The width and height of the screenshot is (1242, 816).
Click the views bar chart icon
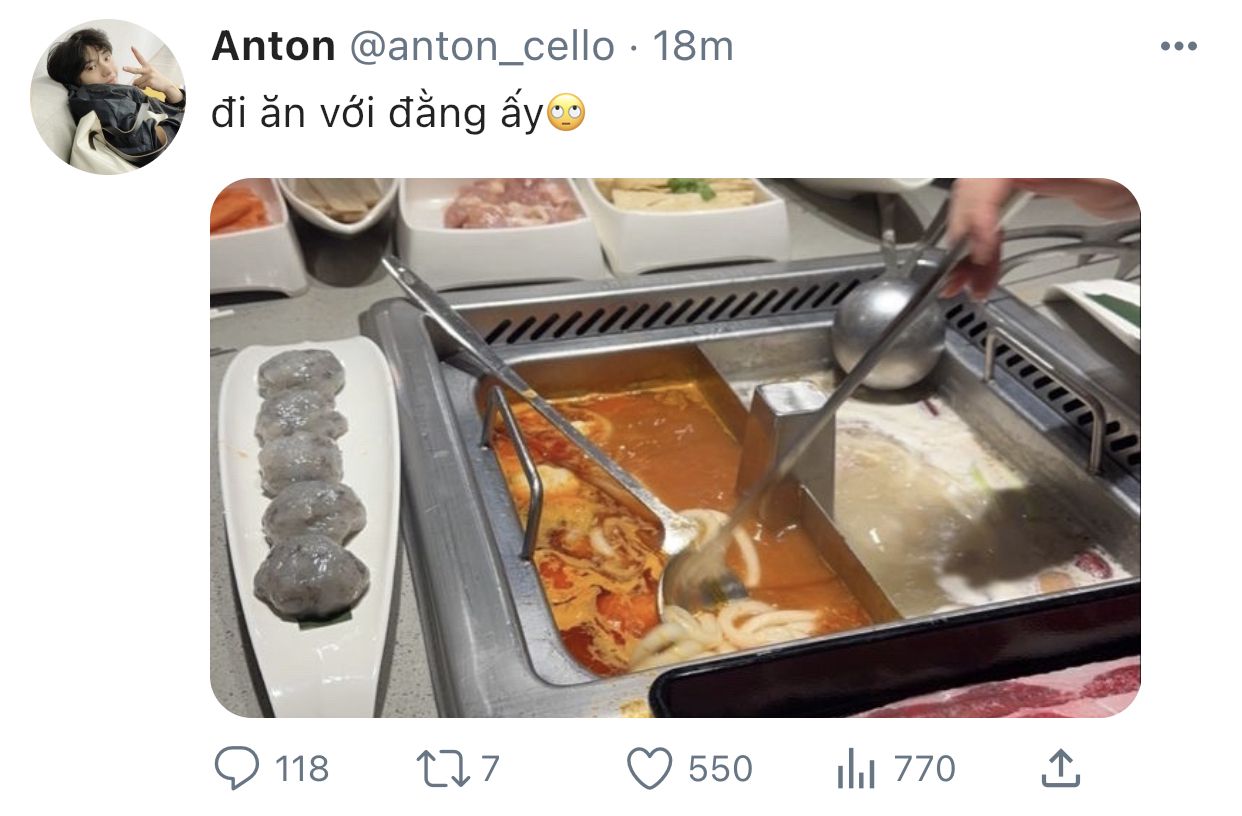pyautogui.click(x=855, y=770)
